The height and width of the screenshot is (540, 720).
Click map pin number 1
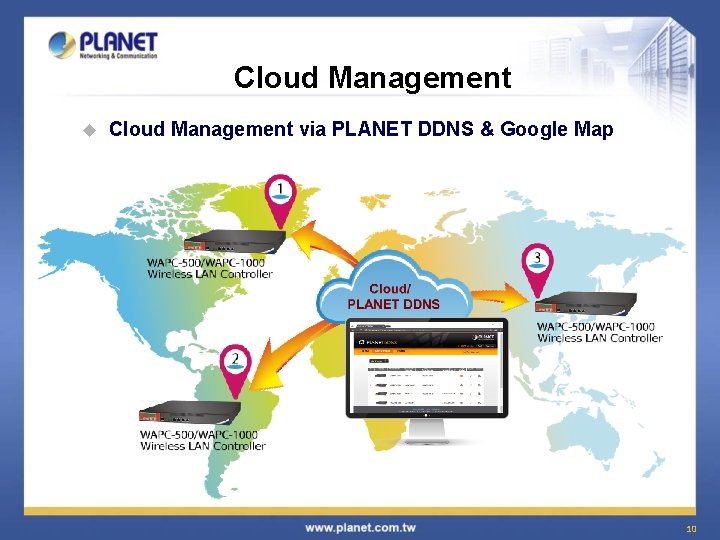(281, 201)
